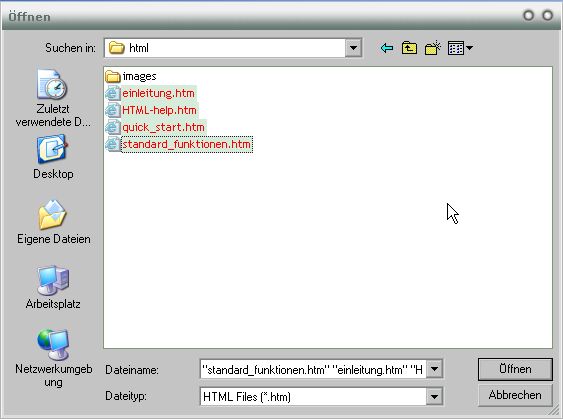Select file HTML-help.htm
This screenshot has width=563, height=419.
coord(151,110)
